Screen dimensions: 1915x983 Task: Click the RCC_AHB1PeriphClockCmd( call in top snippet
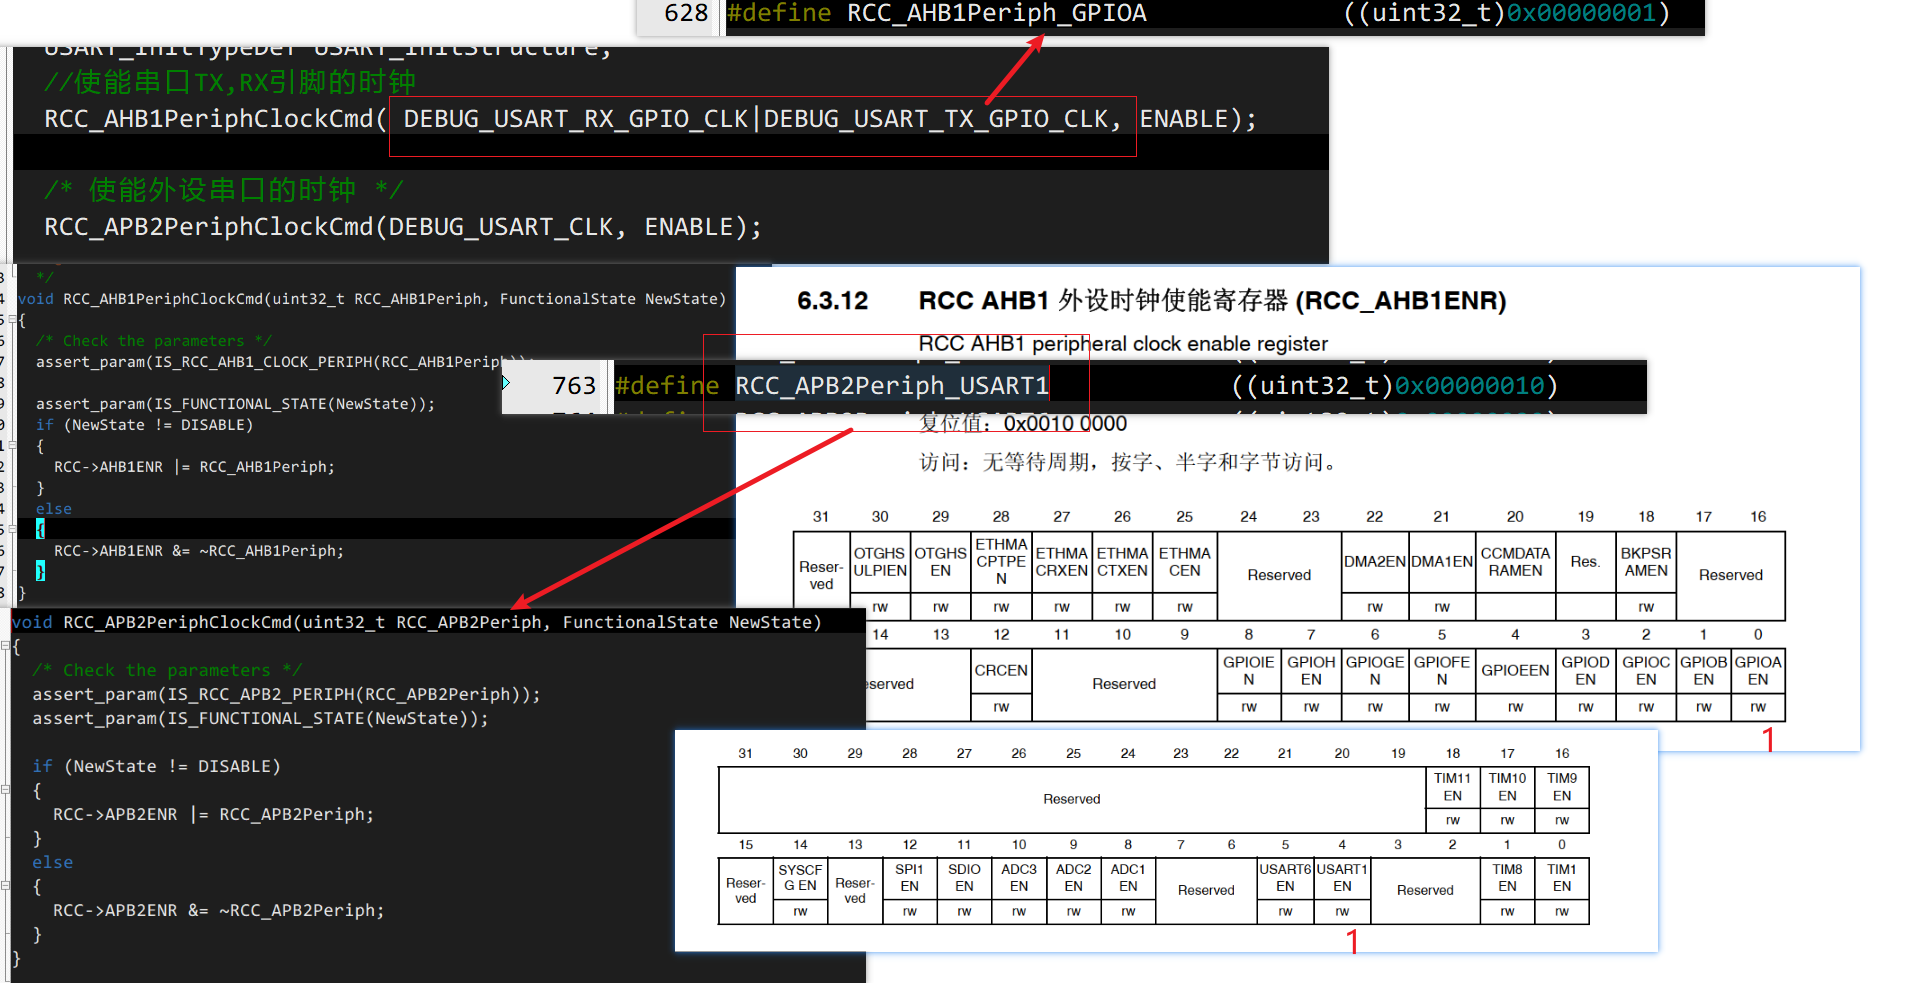(215, 119)
